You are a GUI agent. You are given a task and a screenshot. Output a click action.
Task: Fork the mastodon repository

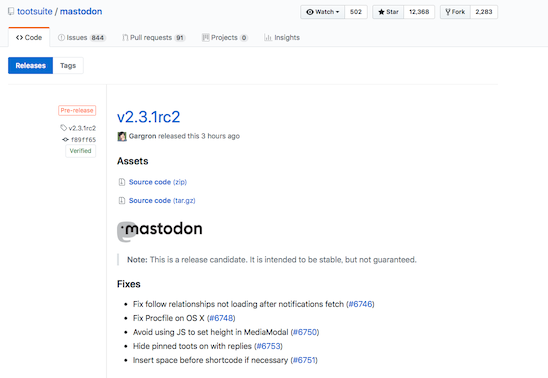point(455,12)
